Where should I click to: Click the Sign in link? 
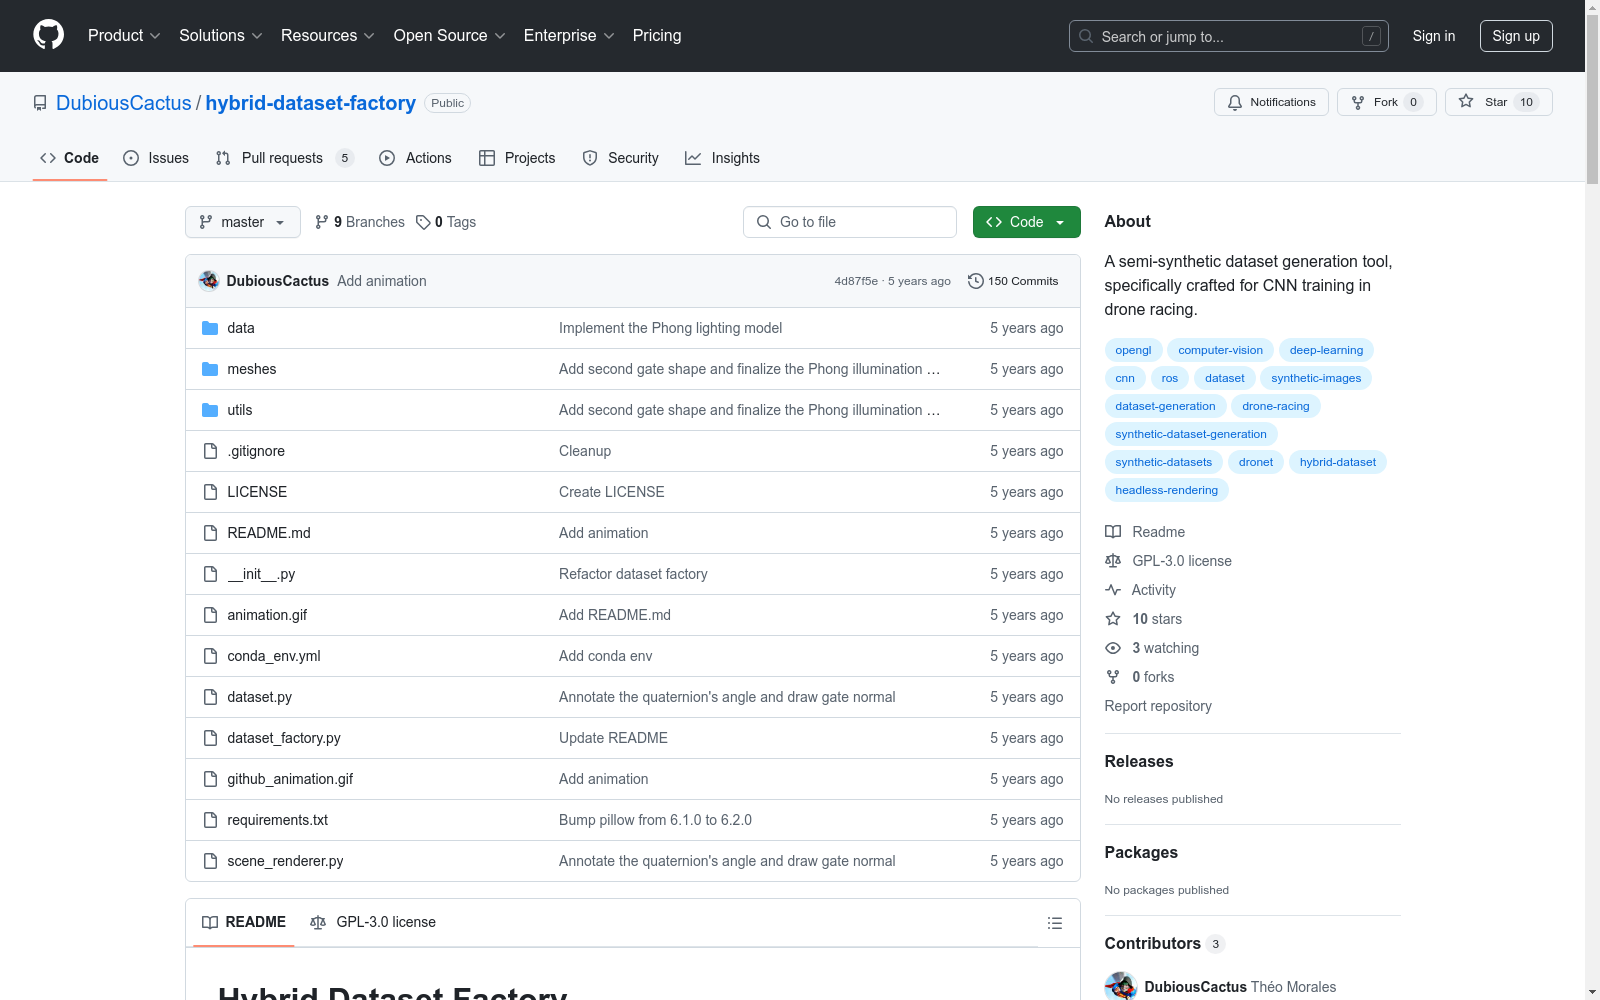(x=1434, y=36)
